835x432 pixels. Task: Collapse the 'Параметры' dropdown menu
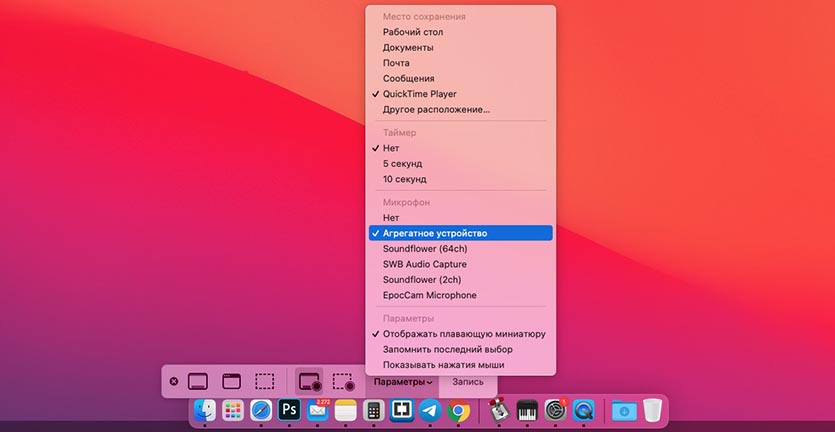pyautogui.click(x=400, y=381)
